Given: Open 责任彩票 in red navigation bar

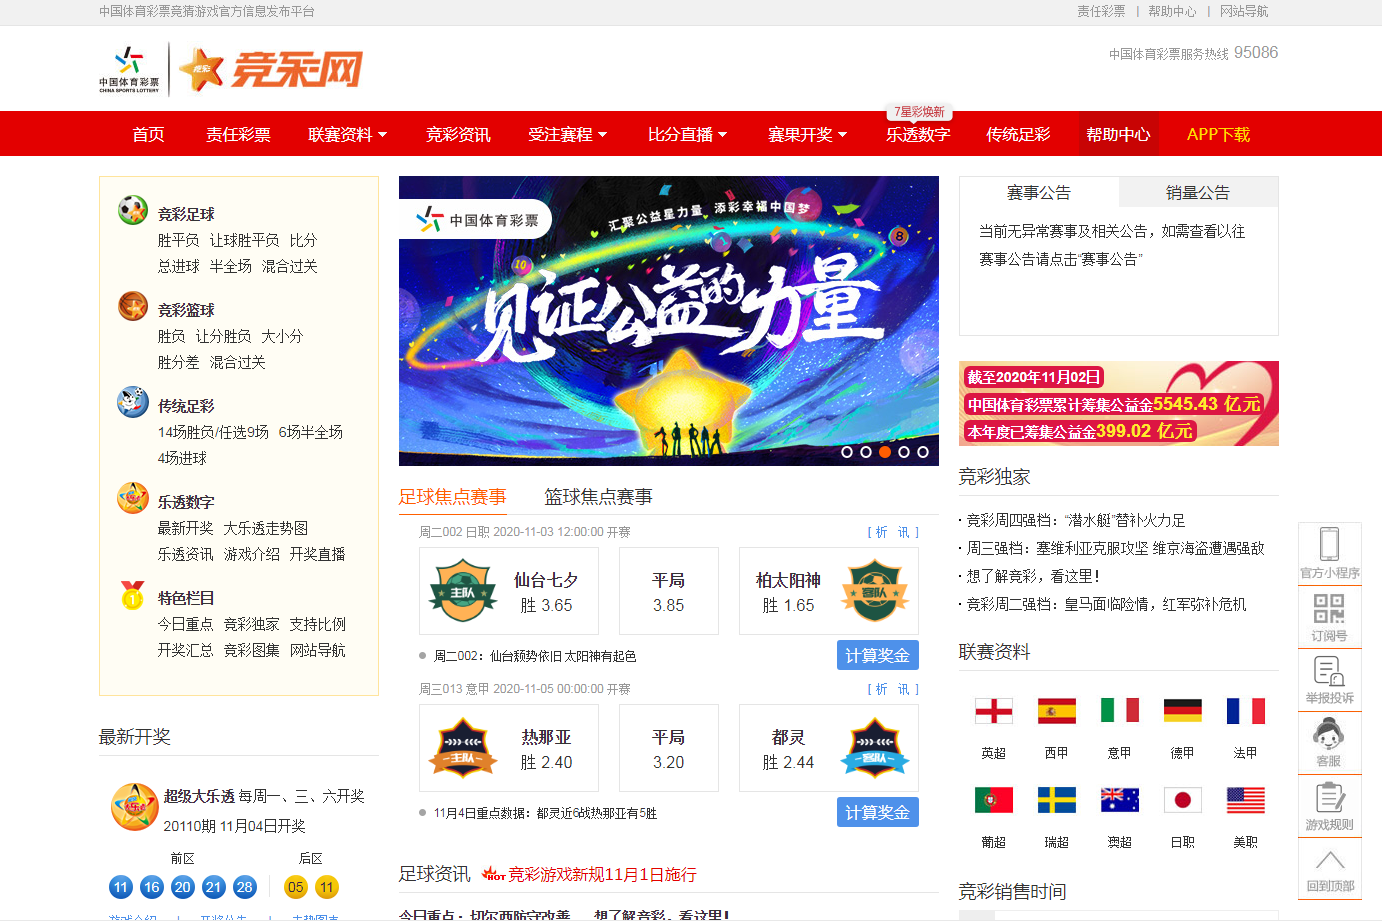Looking at the screenshot, I should pyautogui.click(x=238, y=134).
